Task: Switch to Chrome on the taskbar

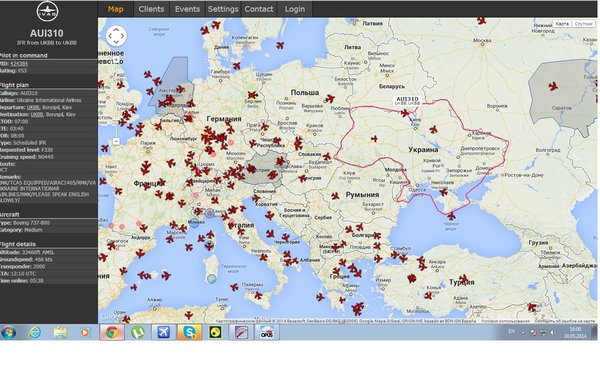Action: pyautogui.click(x=112, y=332)
